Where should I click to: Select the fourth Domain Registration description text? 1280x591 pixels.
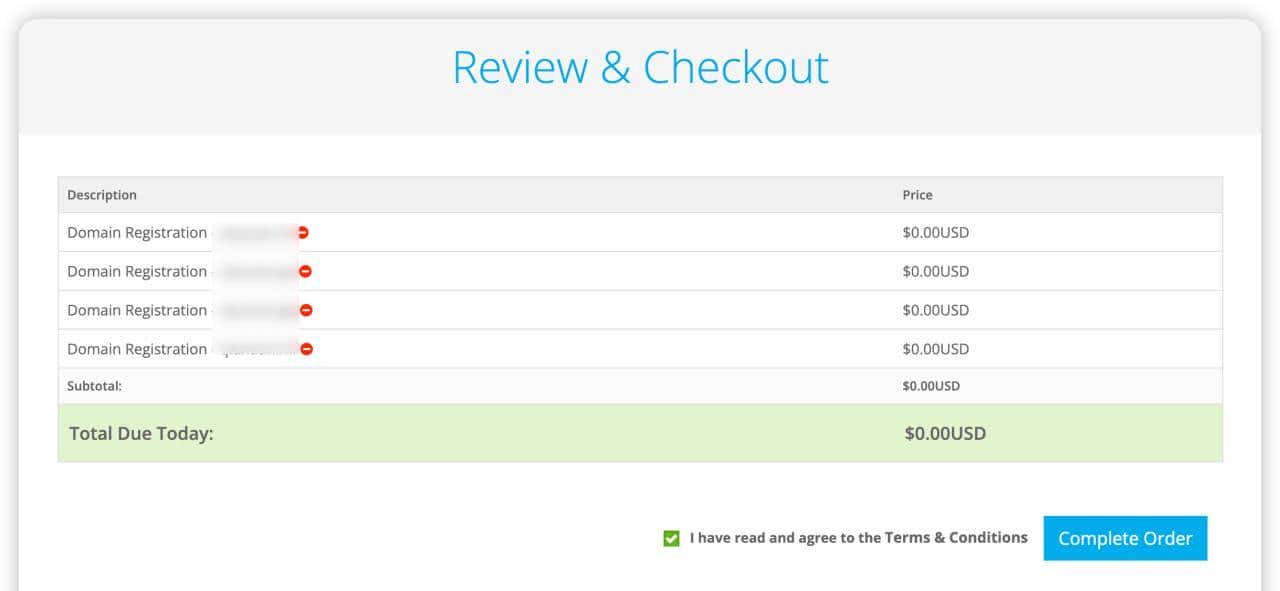pos(137,350)
